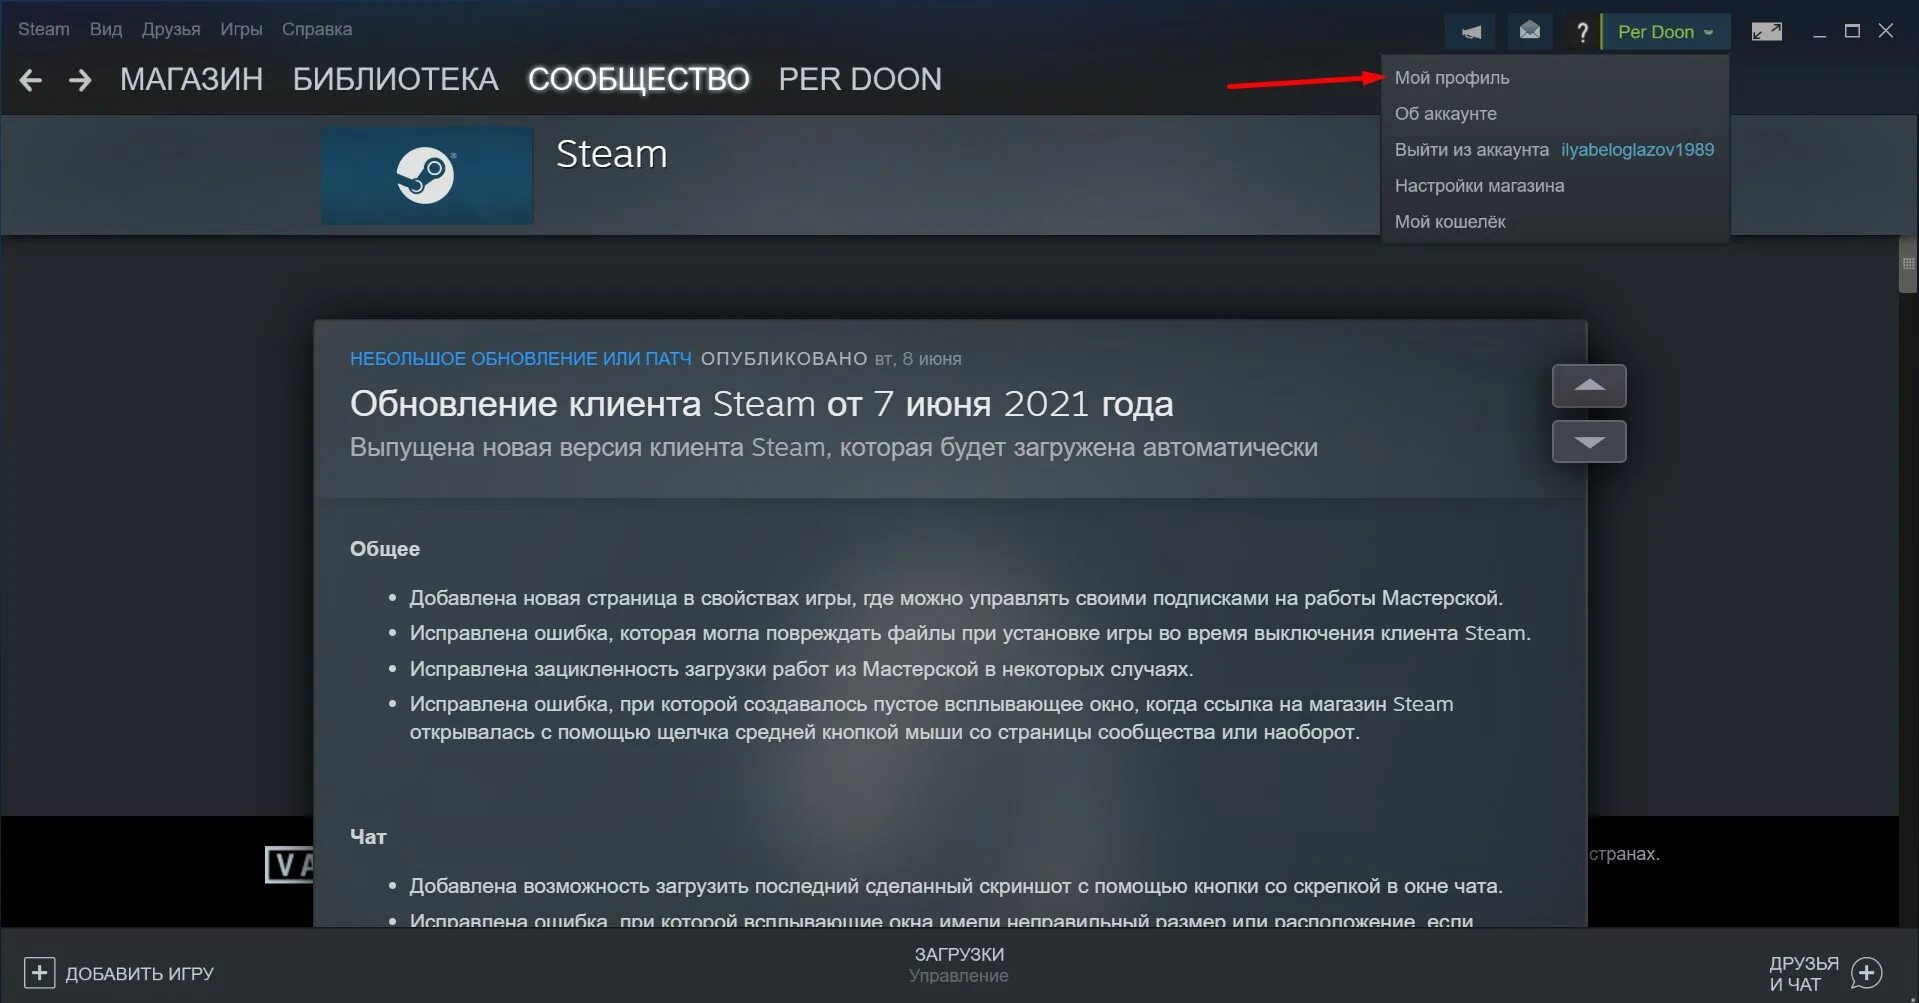Open the inbox envelope icon

point(1529,31)
